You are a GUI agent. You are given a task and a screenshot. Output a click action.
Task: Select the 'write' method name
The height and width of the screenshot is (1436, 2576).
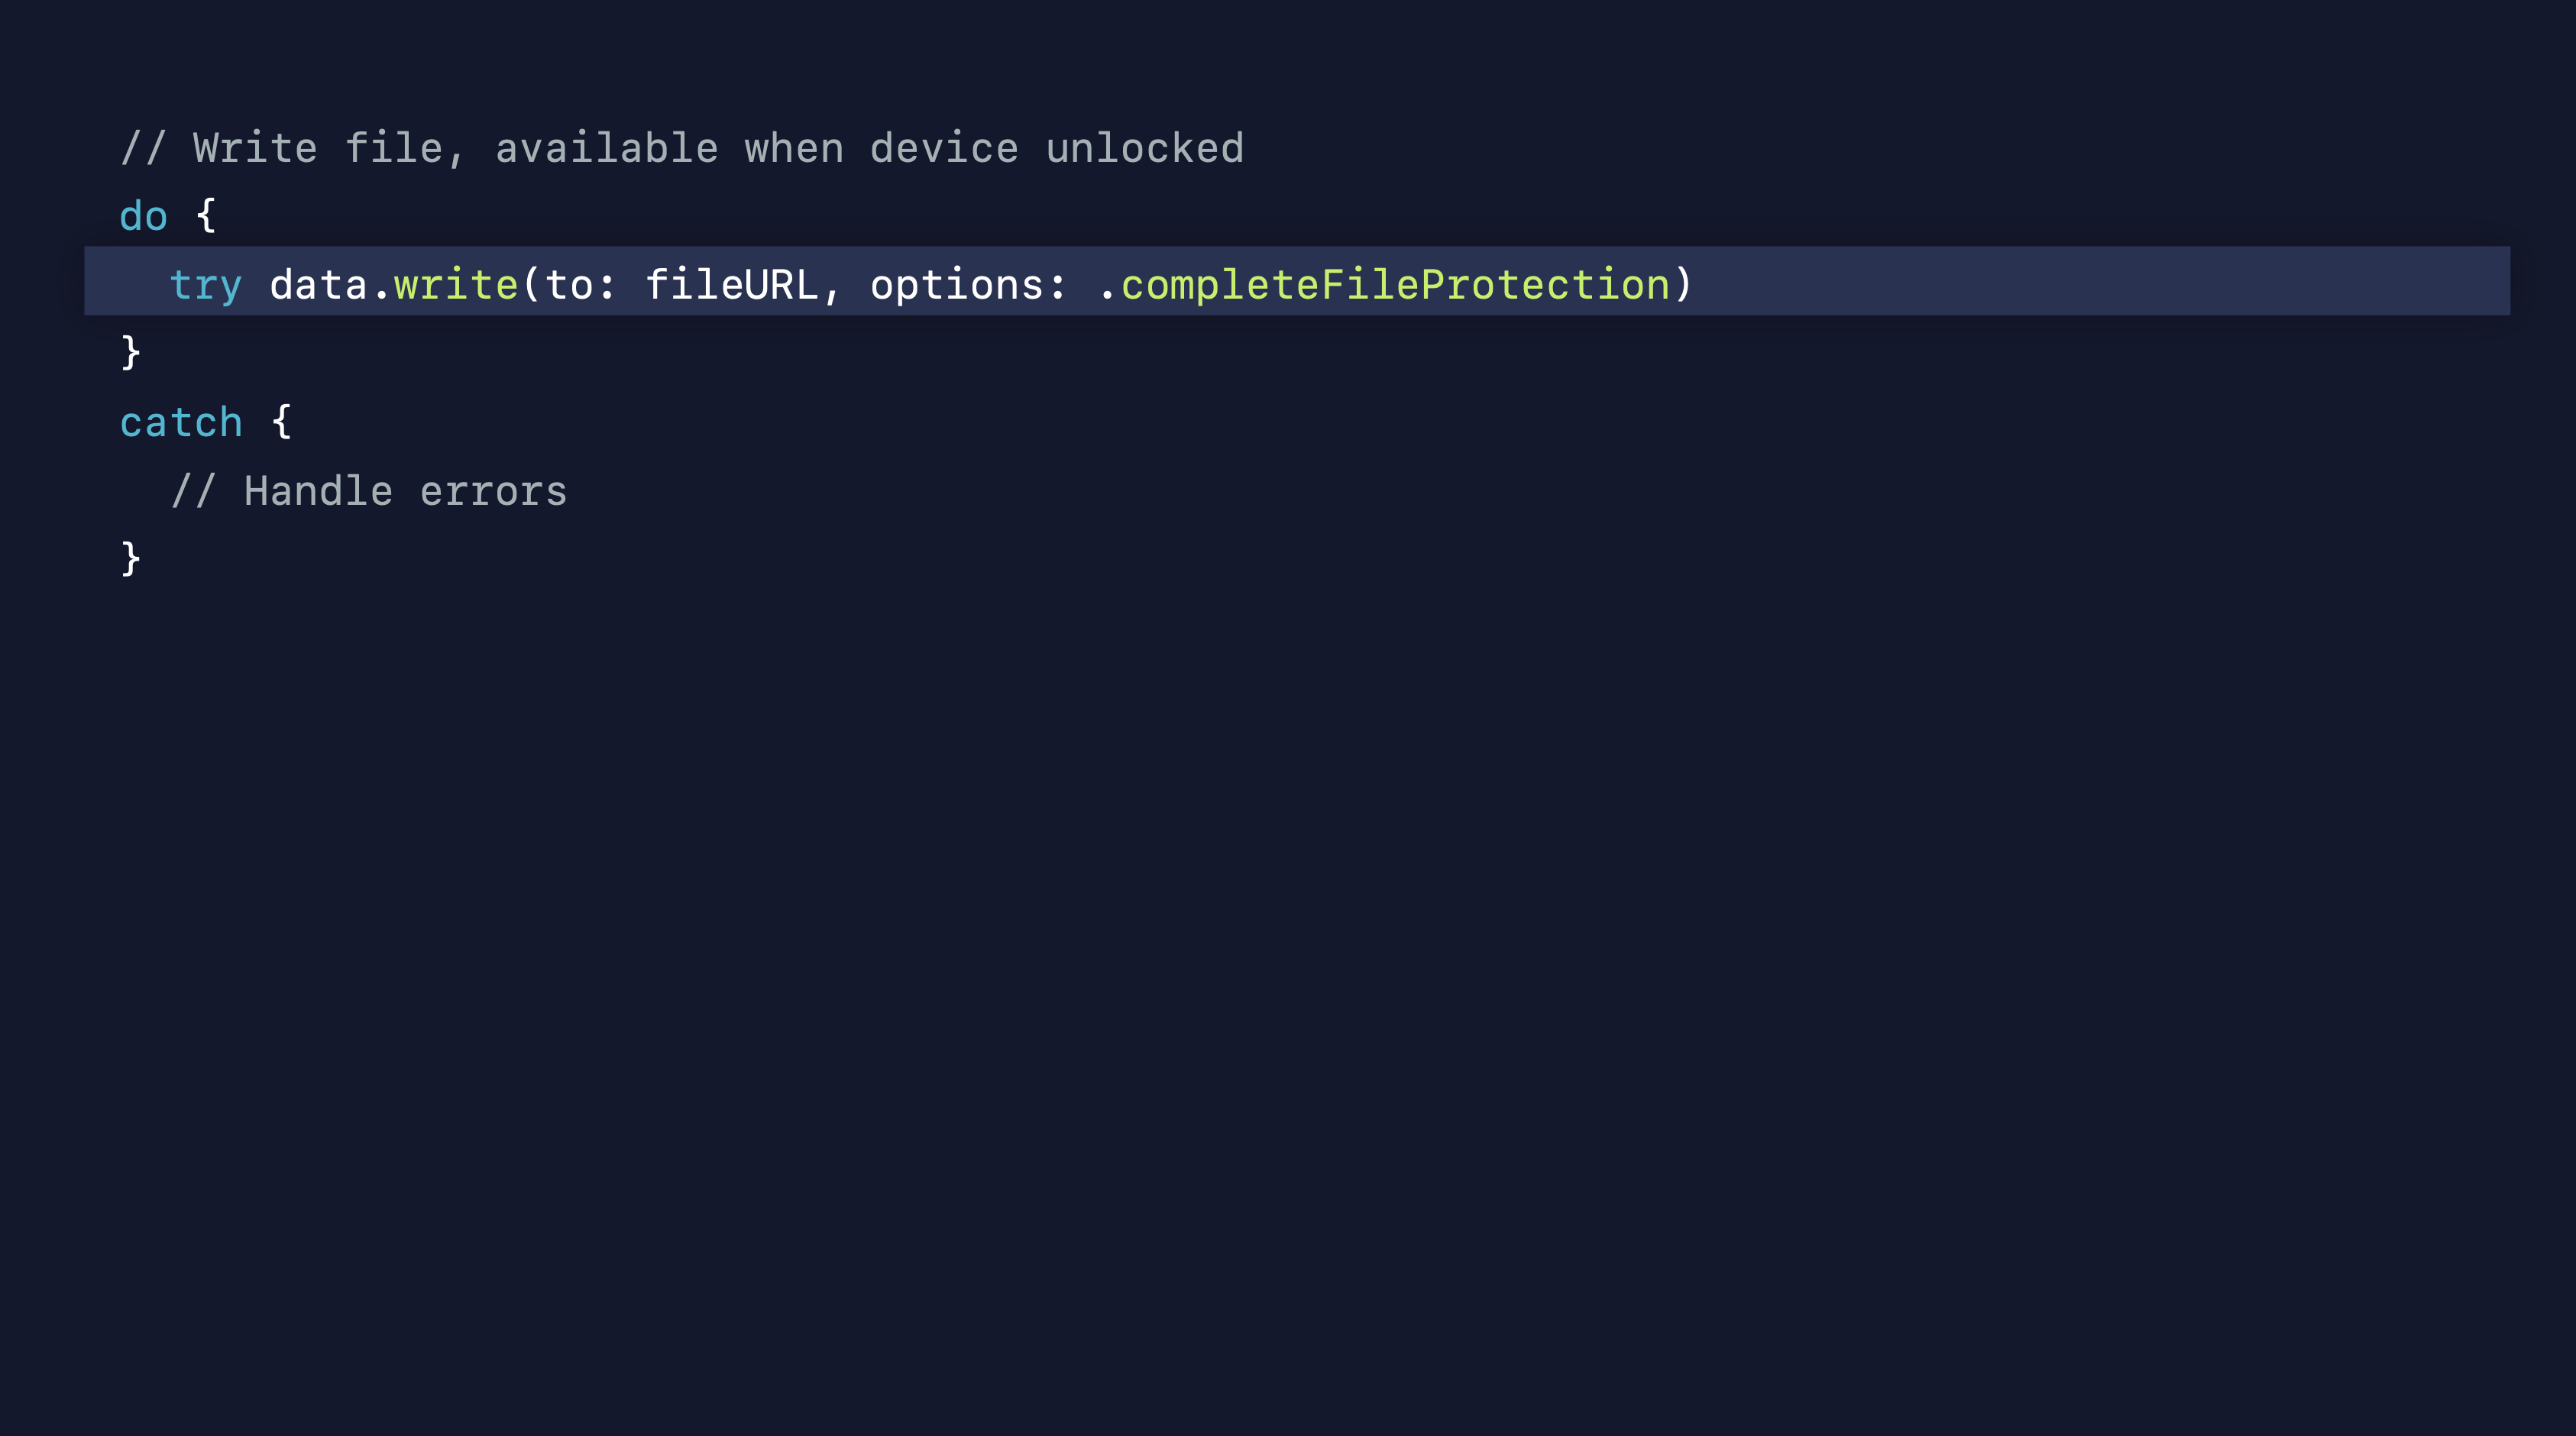(456, 284)
